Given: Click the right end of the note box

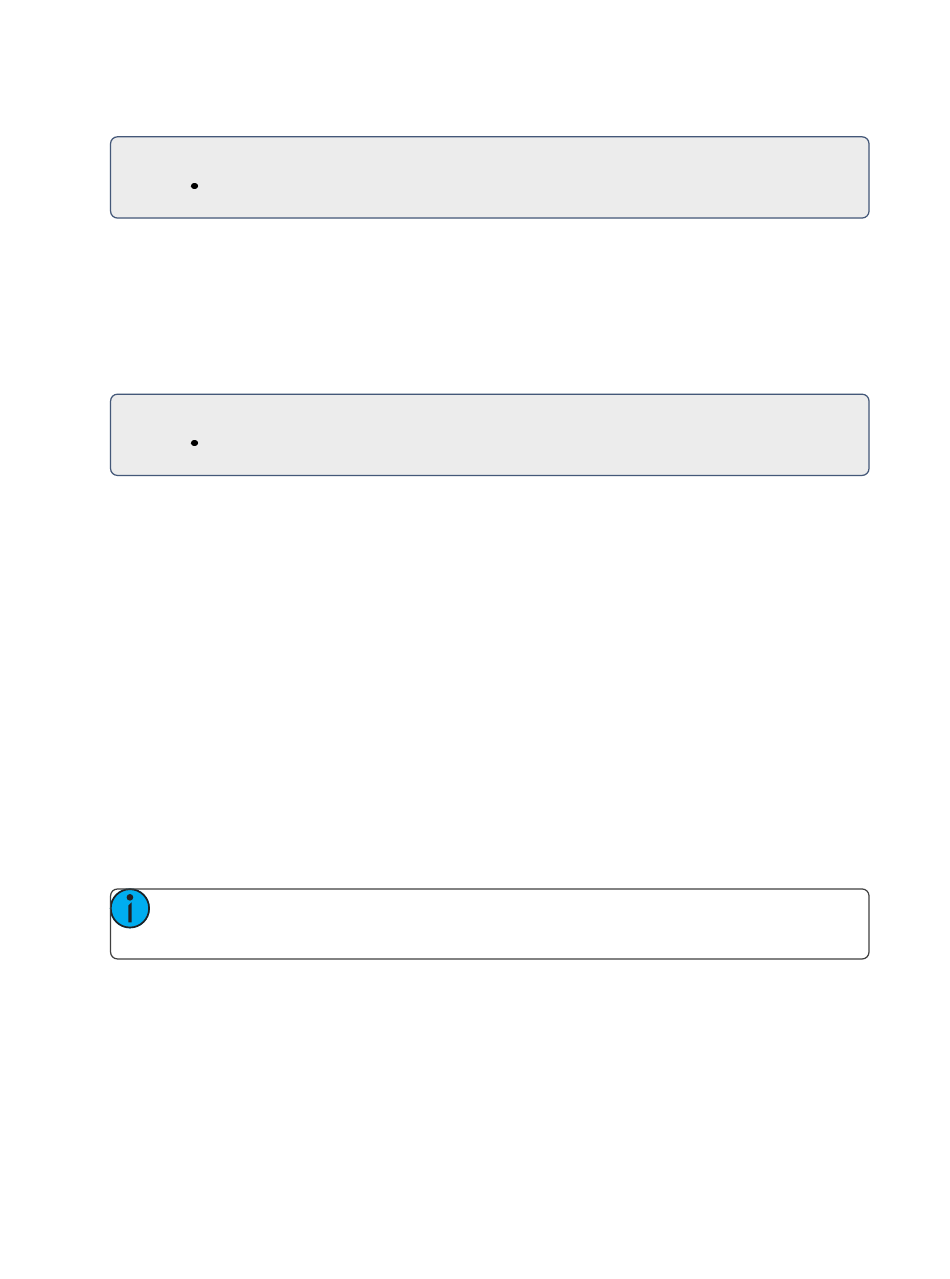Looking at the screenshot, I should 860,924.
